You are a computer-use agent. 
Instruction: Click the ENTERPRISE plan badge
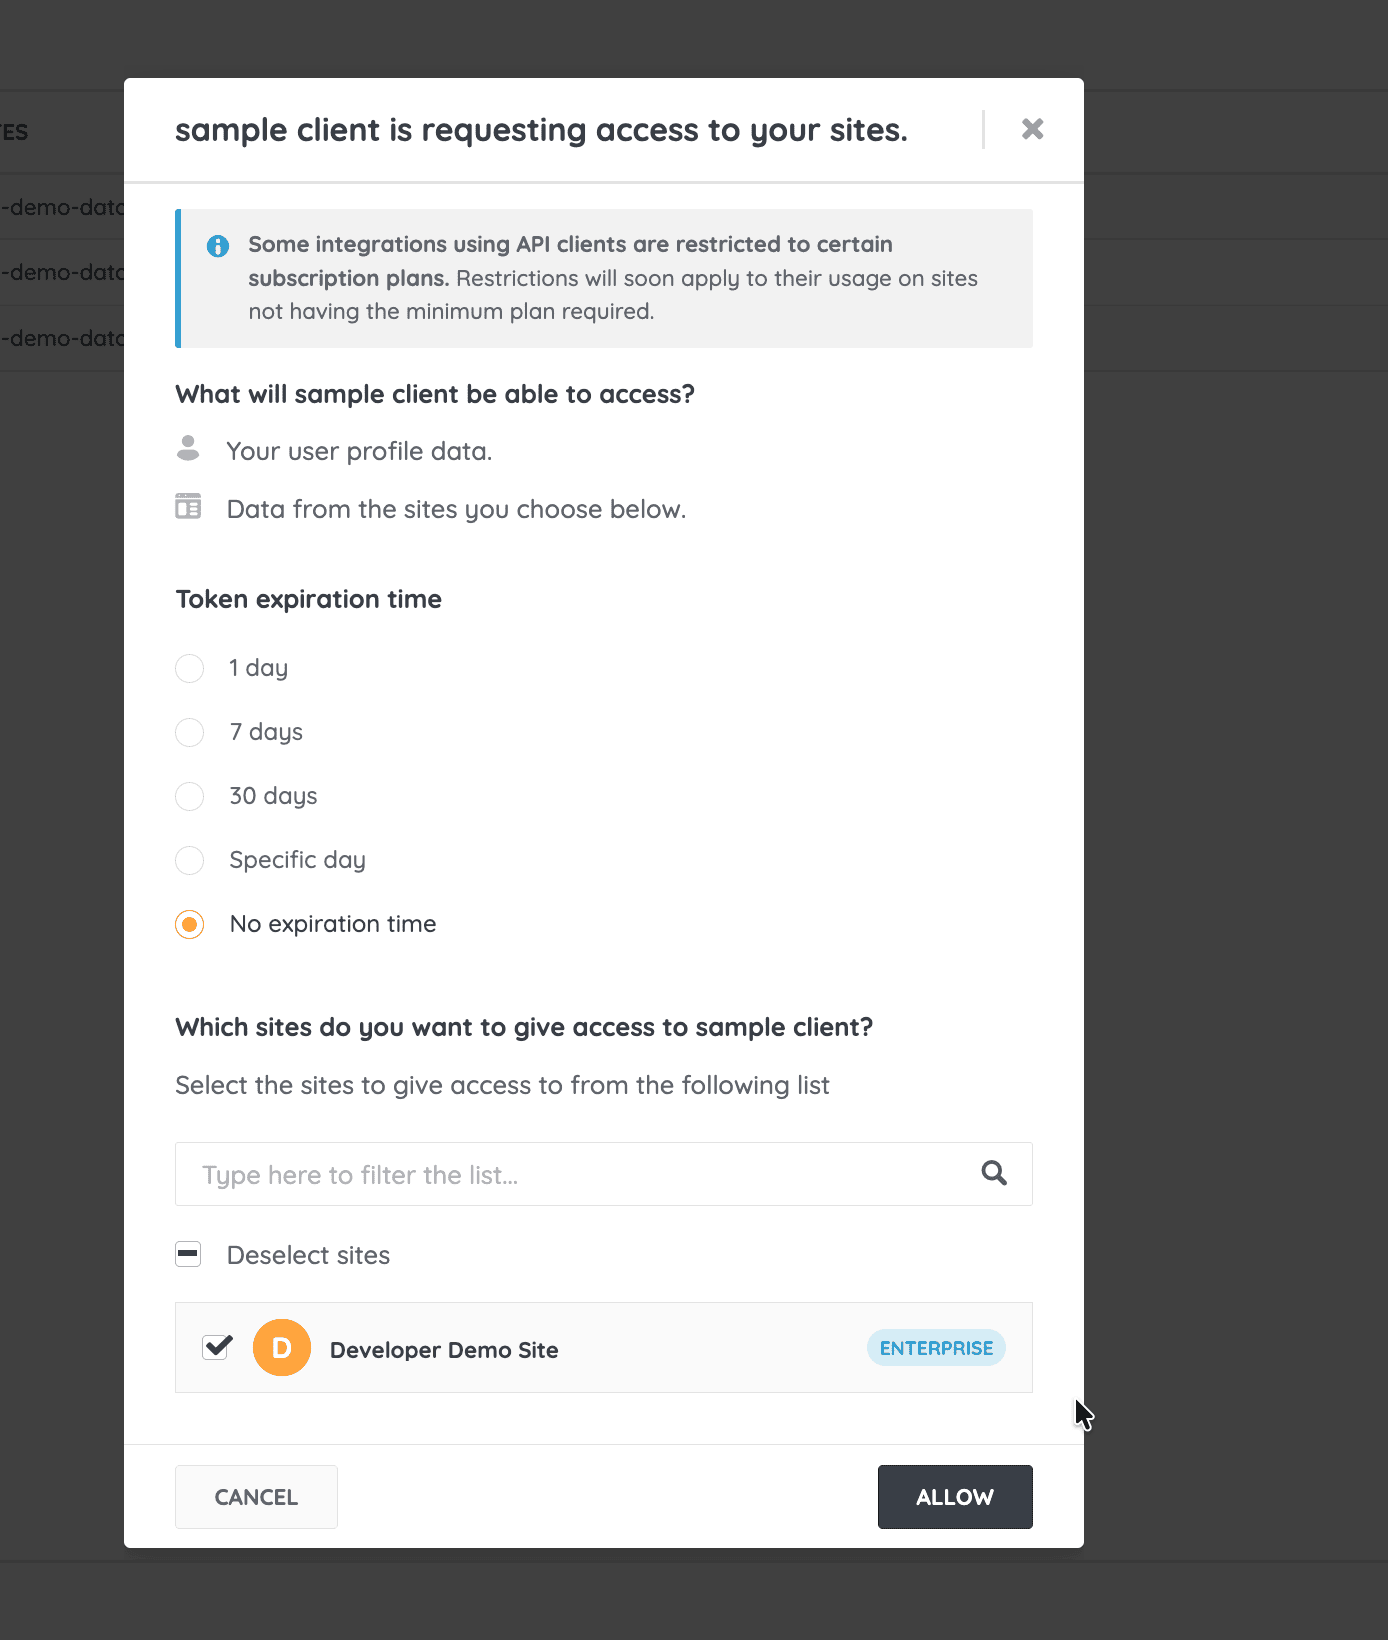click(x=936, y=1348)
